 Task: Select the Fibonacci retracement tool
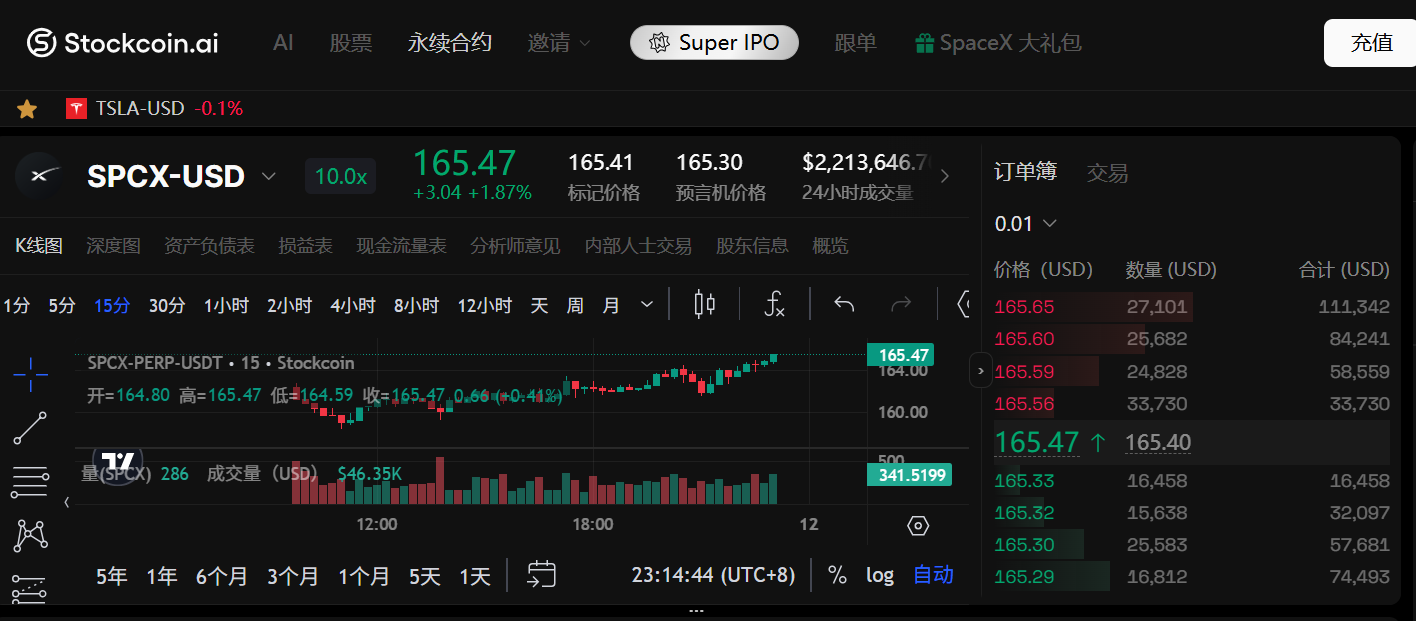tap(30, 482)
